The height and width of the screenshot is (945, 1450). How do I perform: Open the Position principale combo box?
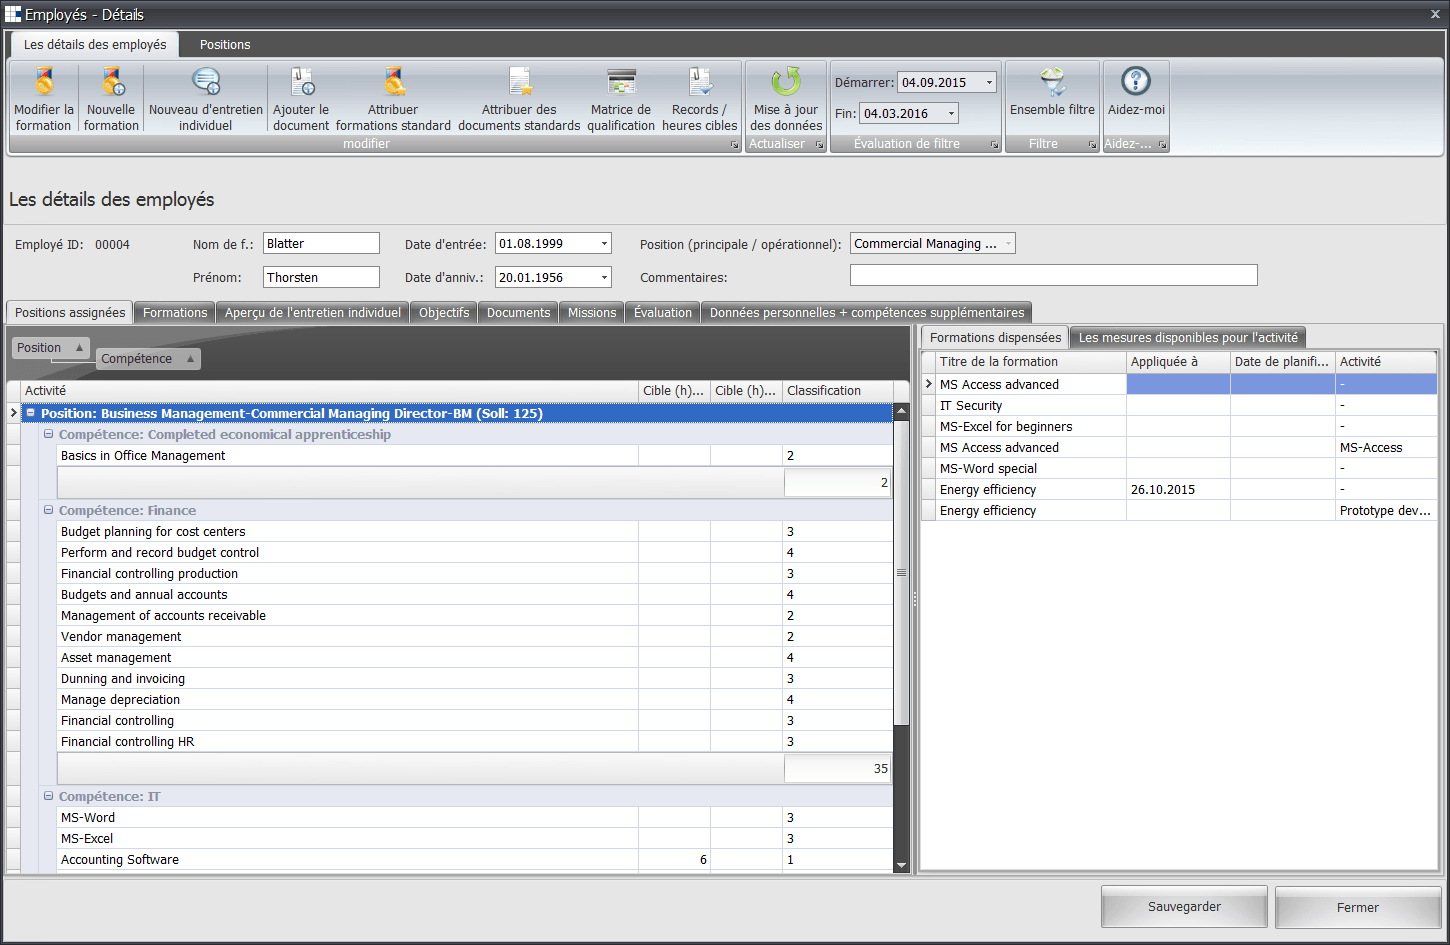pos(1007,244)
